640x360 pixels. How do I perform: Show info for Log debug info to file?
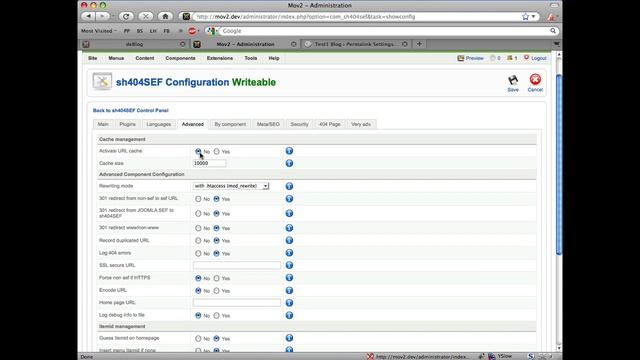pos(289,316)
